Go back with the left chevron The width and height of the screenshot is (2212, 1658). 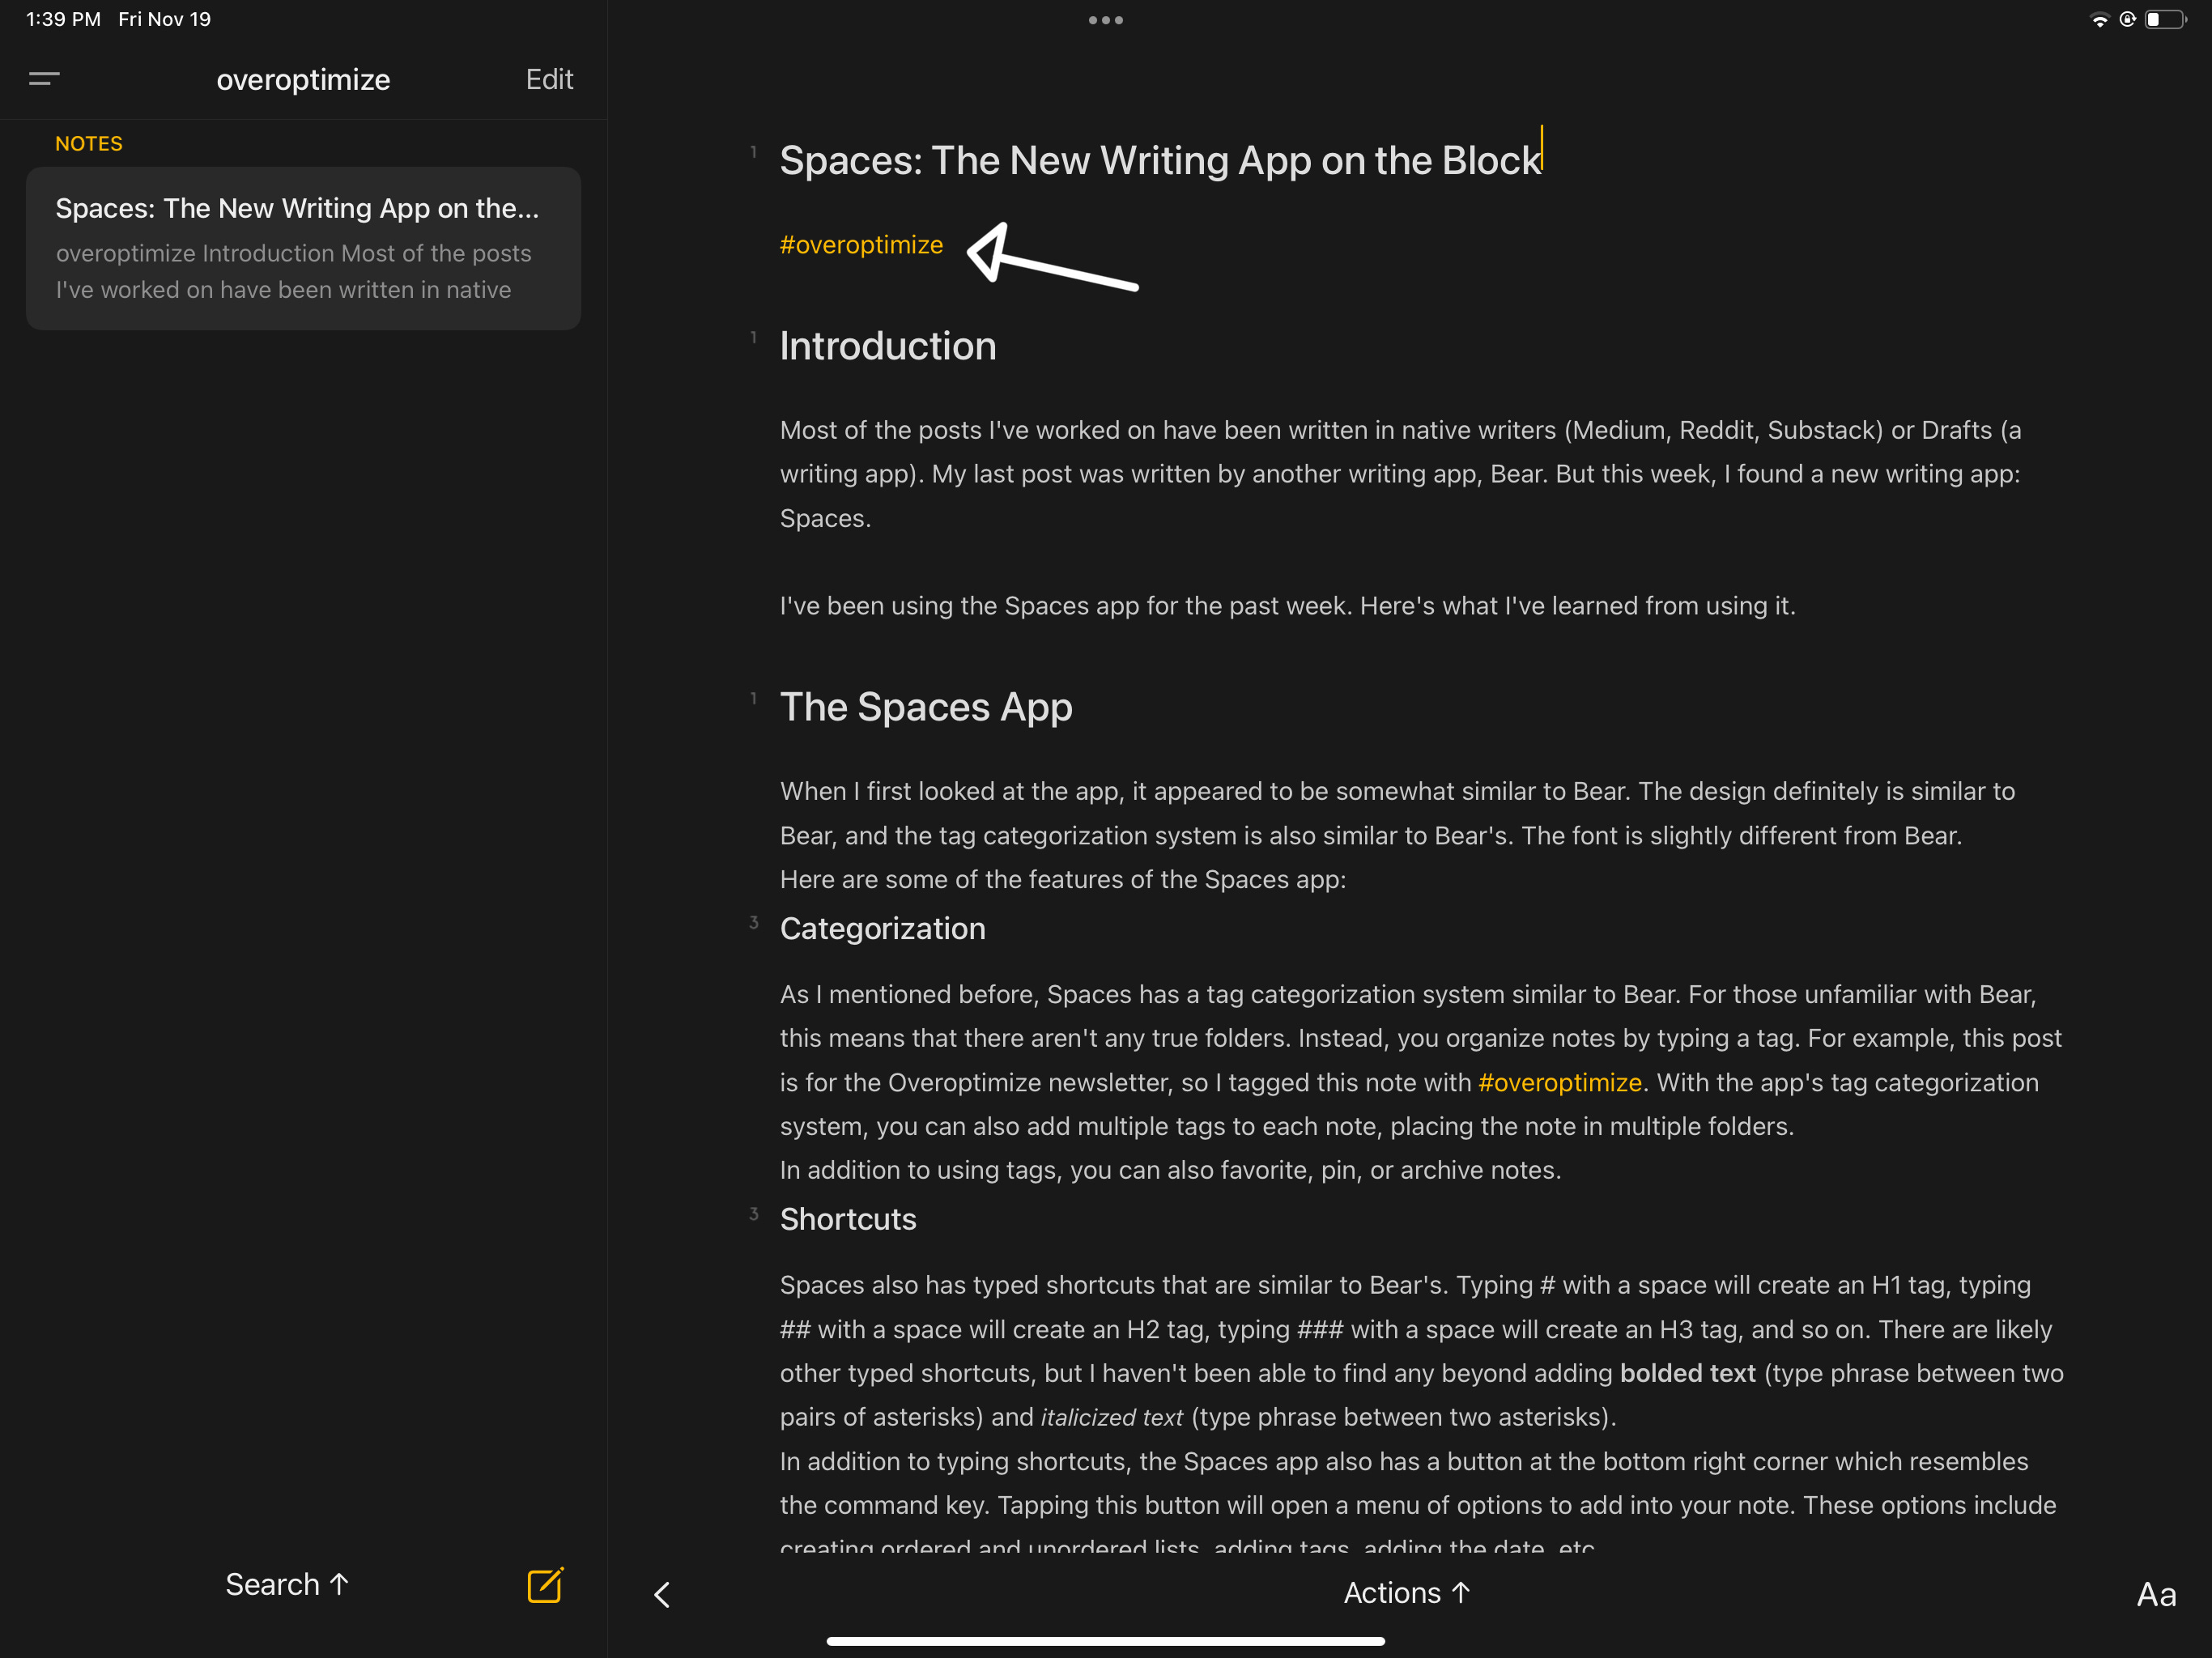[662, 1594]
